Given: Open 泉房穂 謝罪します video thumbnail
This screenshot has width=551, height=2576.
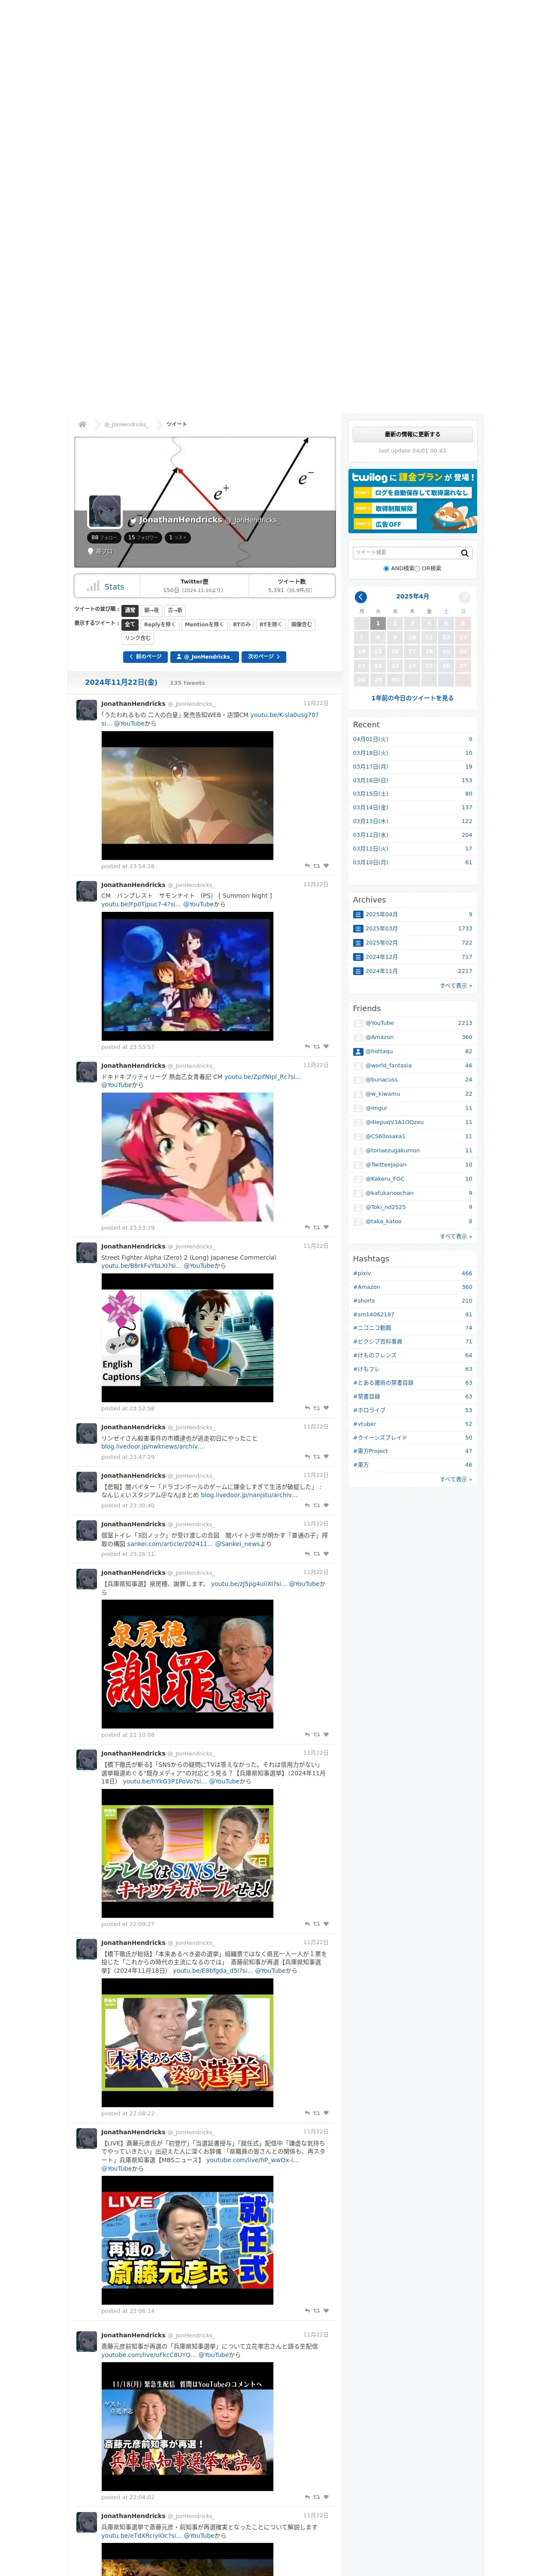Looking at the screenshot, I should 187,1664.
